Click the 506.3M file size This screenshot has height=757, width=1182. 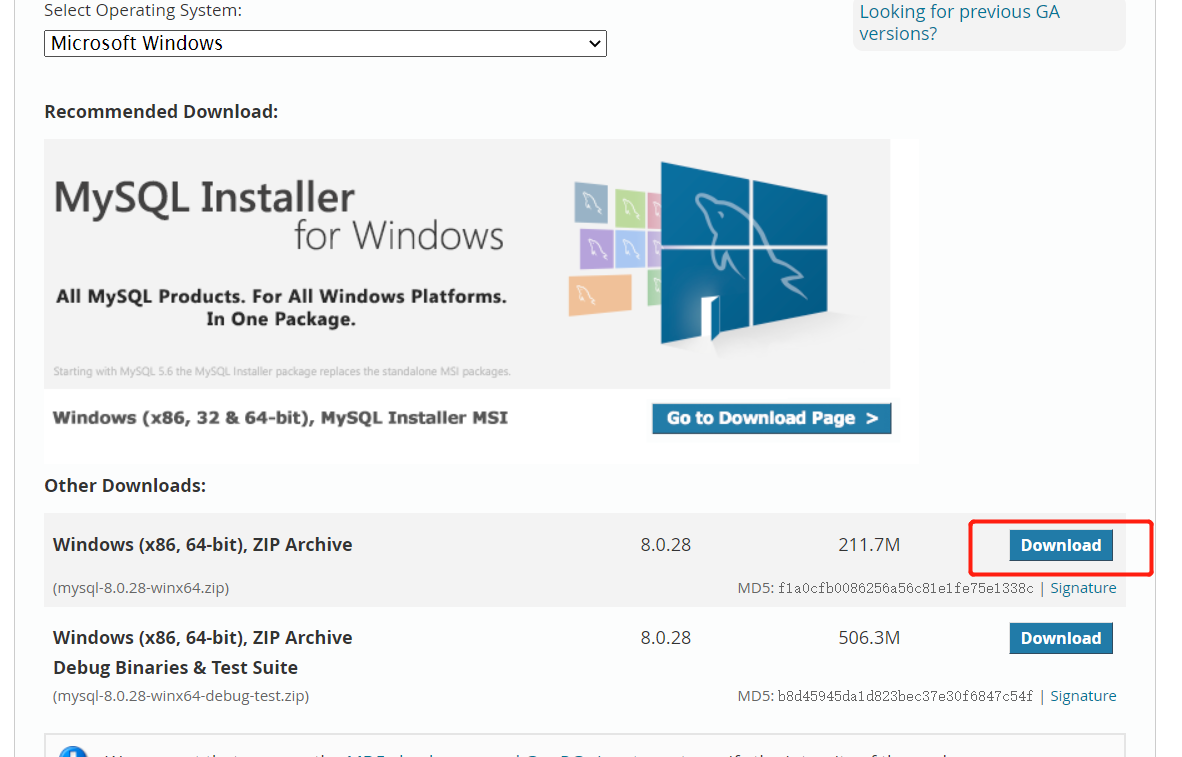pyautogui.click(x=869, y=638)
